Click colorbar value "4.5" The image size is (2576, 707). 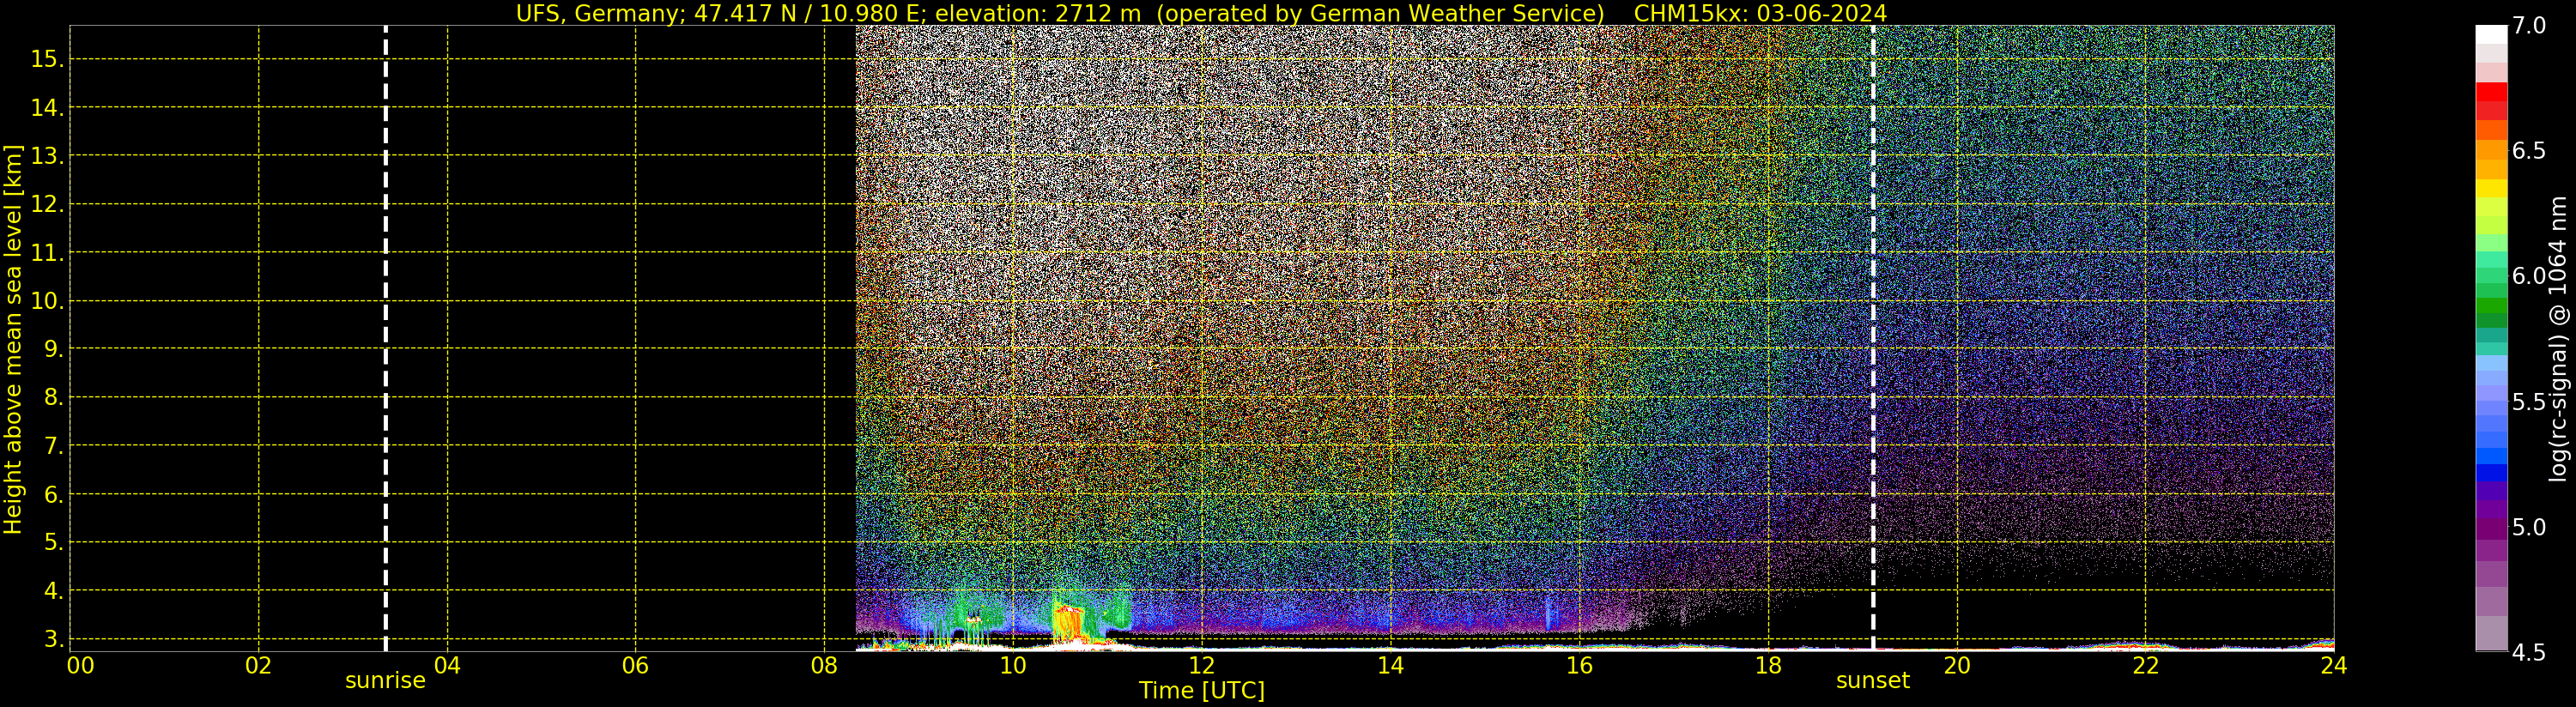point(2529,653)
